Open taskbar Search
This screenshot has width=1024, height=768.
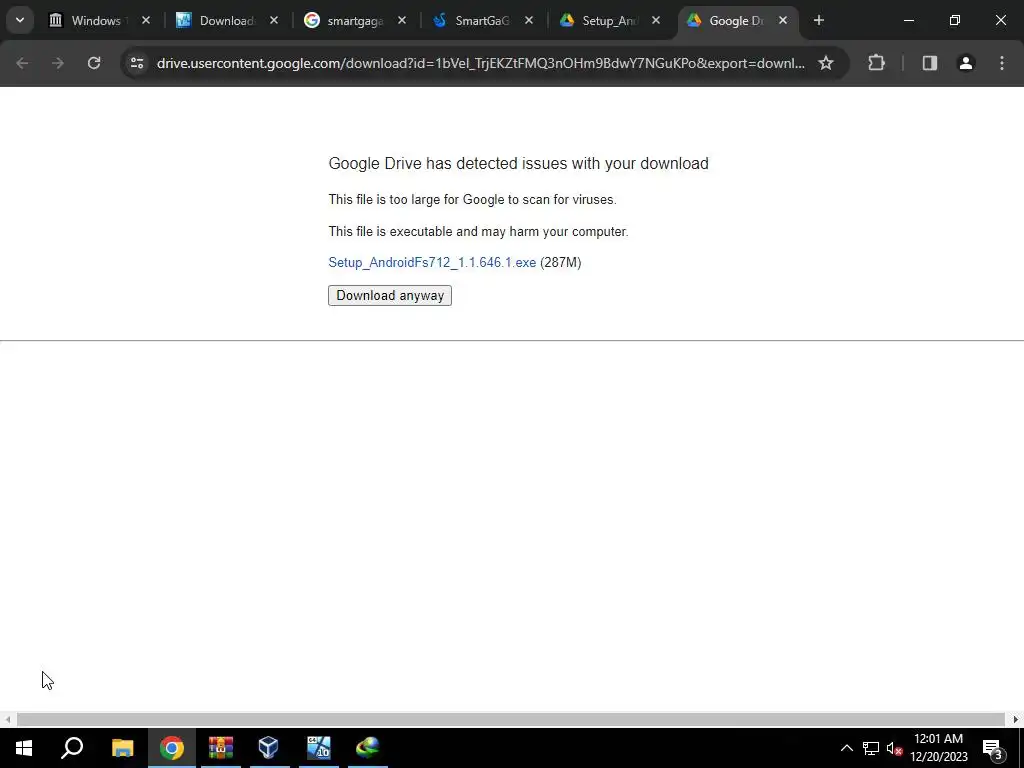(72, 748)
